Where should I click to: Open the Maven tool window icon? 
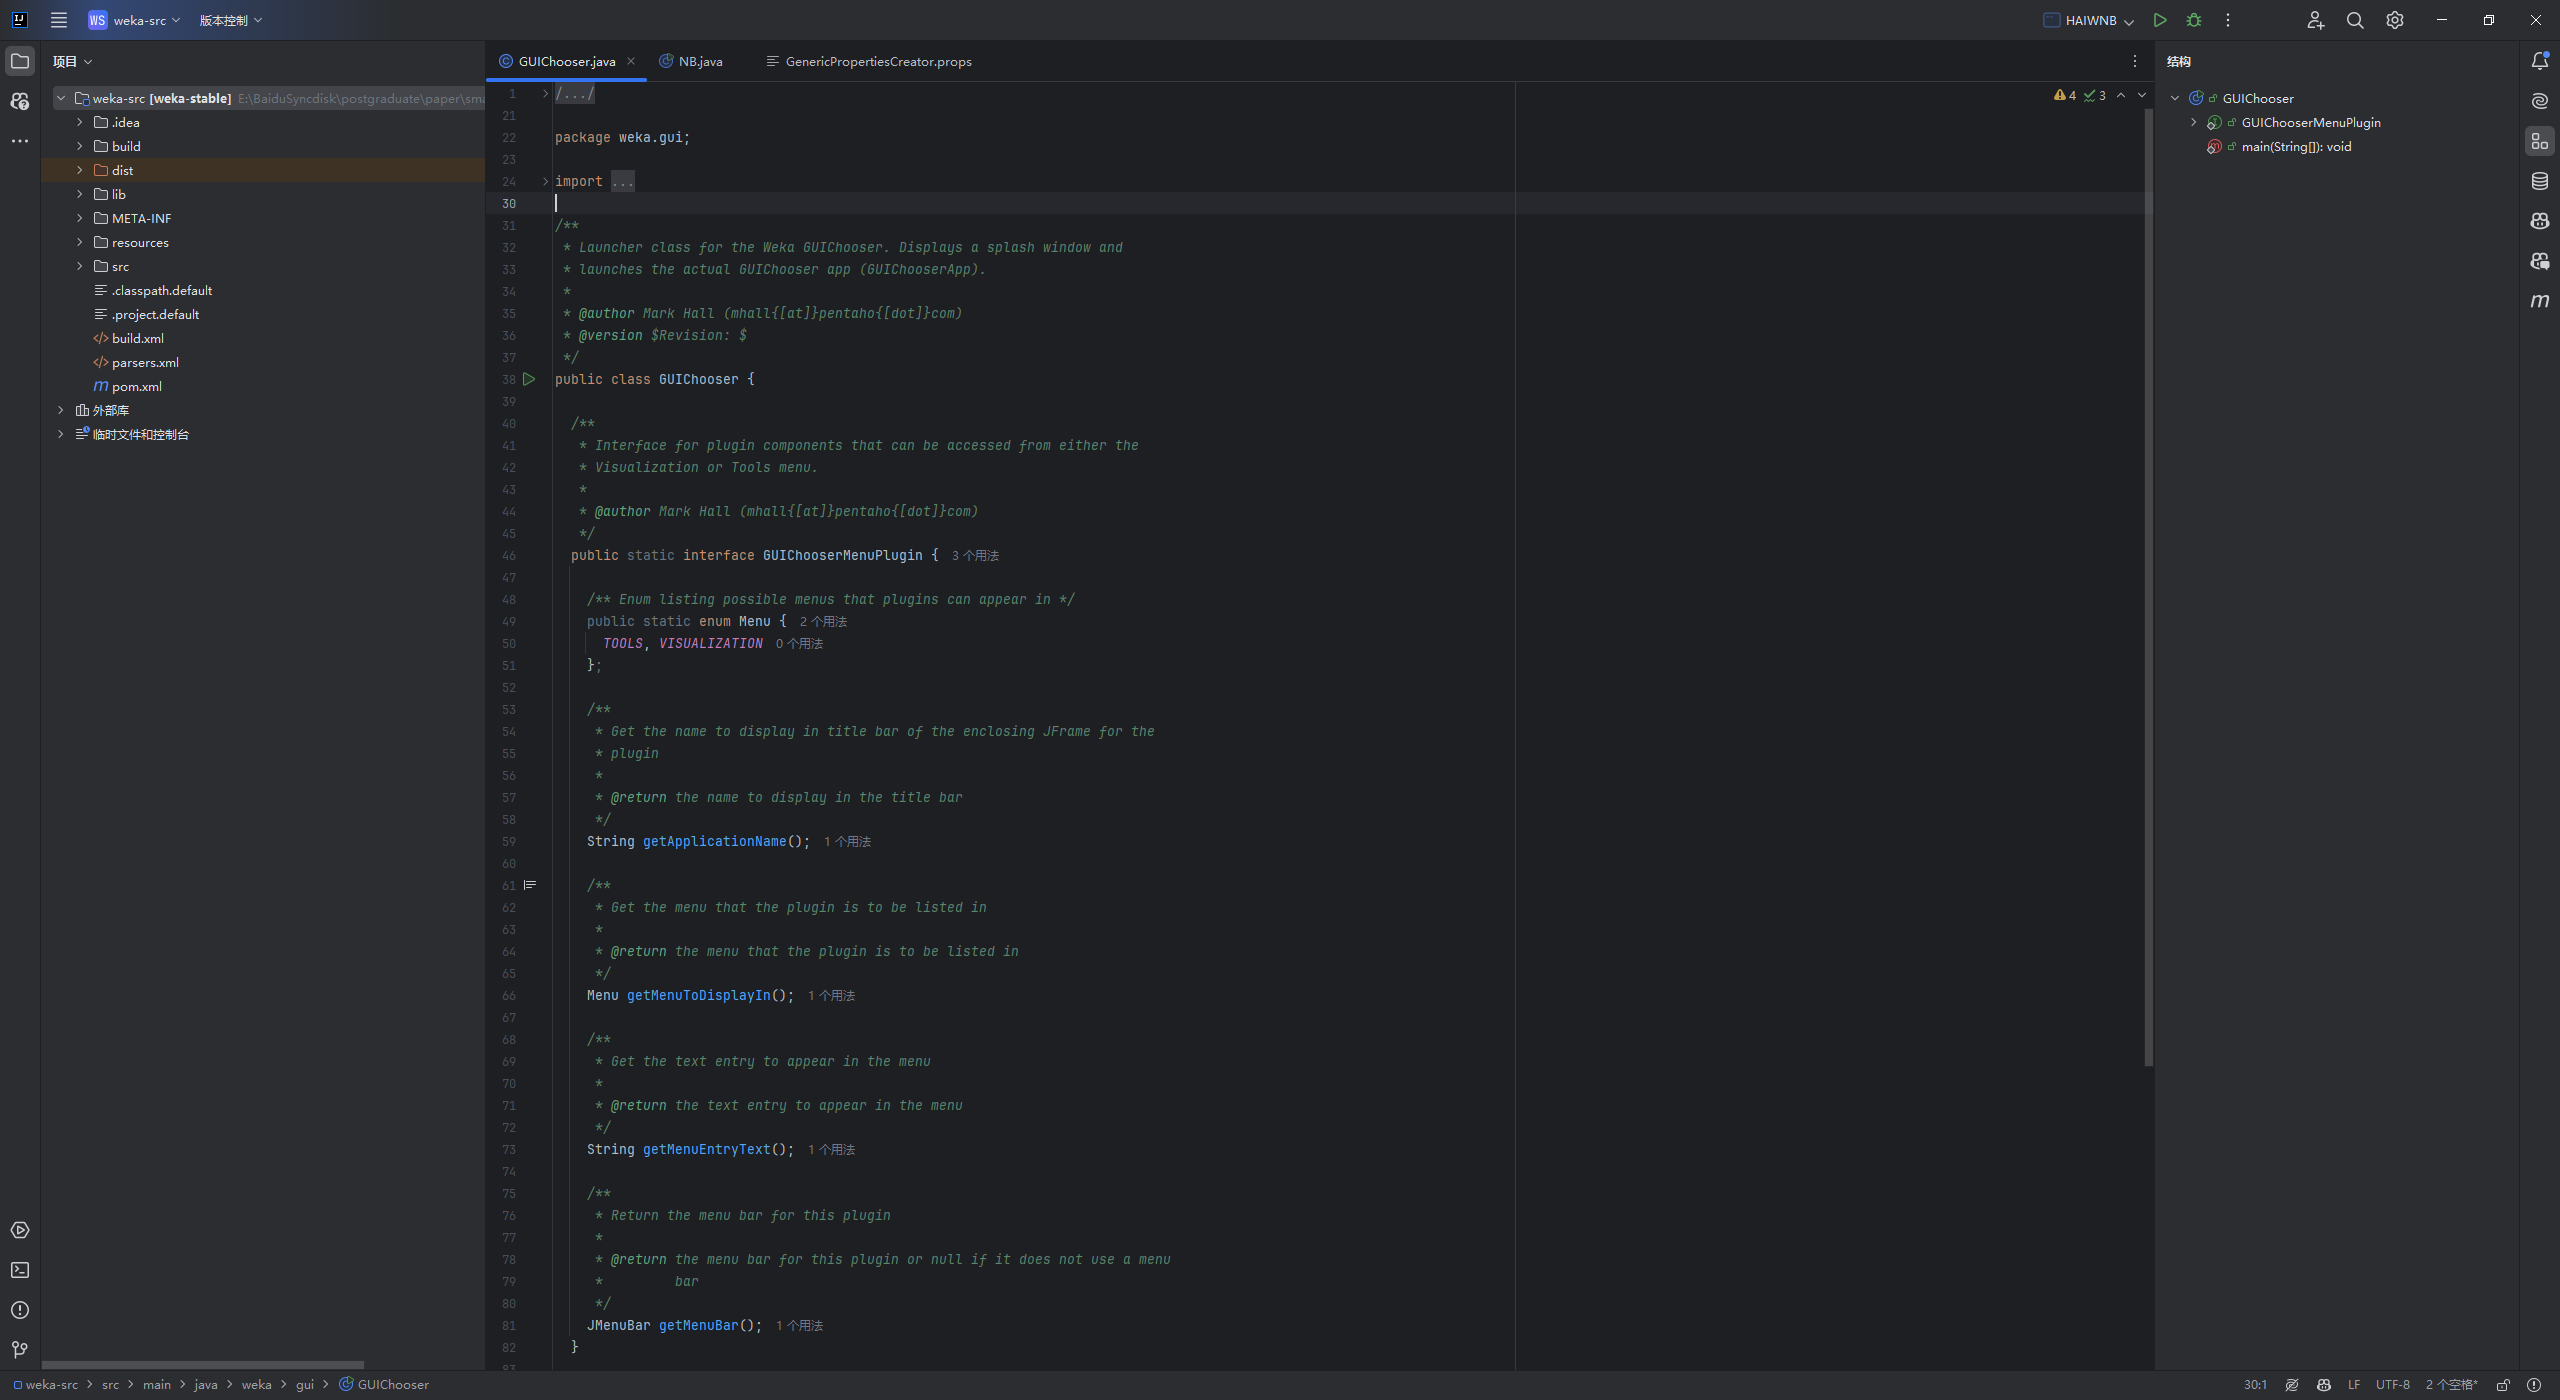(x=2540, y=301)
